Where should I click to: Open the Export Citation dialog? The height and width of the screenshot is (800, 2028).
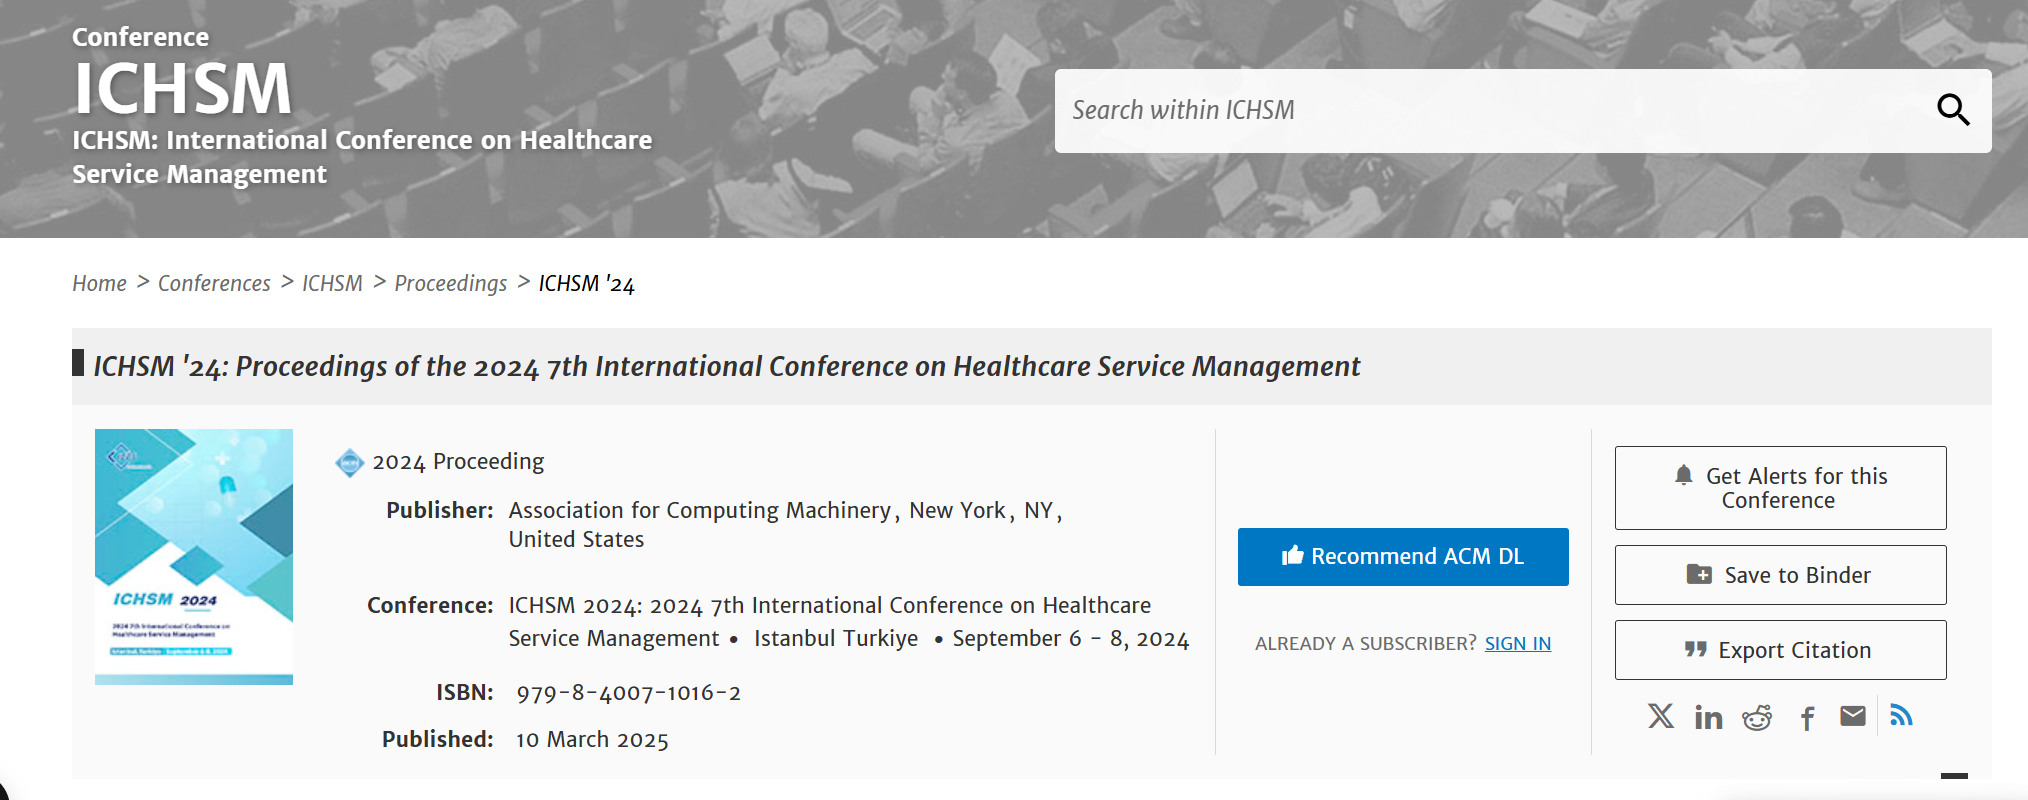click(1780, 650)
